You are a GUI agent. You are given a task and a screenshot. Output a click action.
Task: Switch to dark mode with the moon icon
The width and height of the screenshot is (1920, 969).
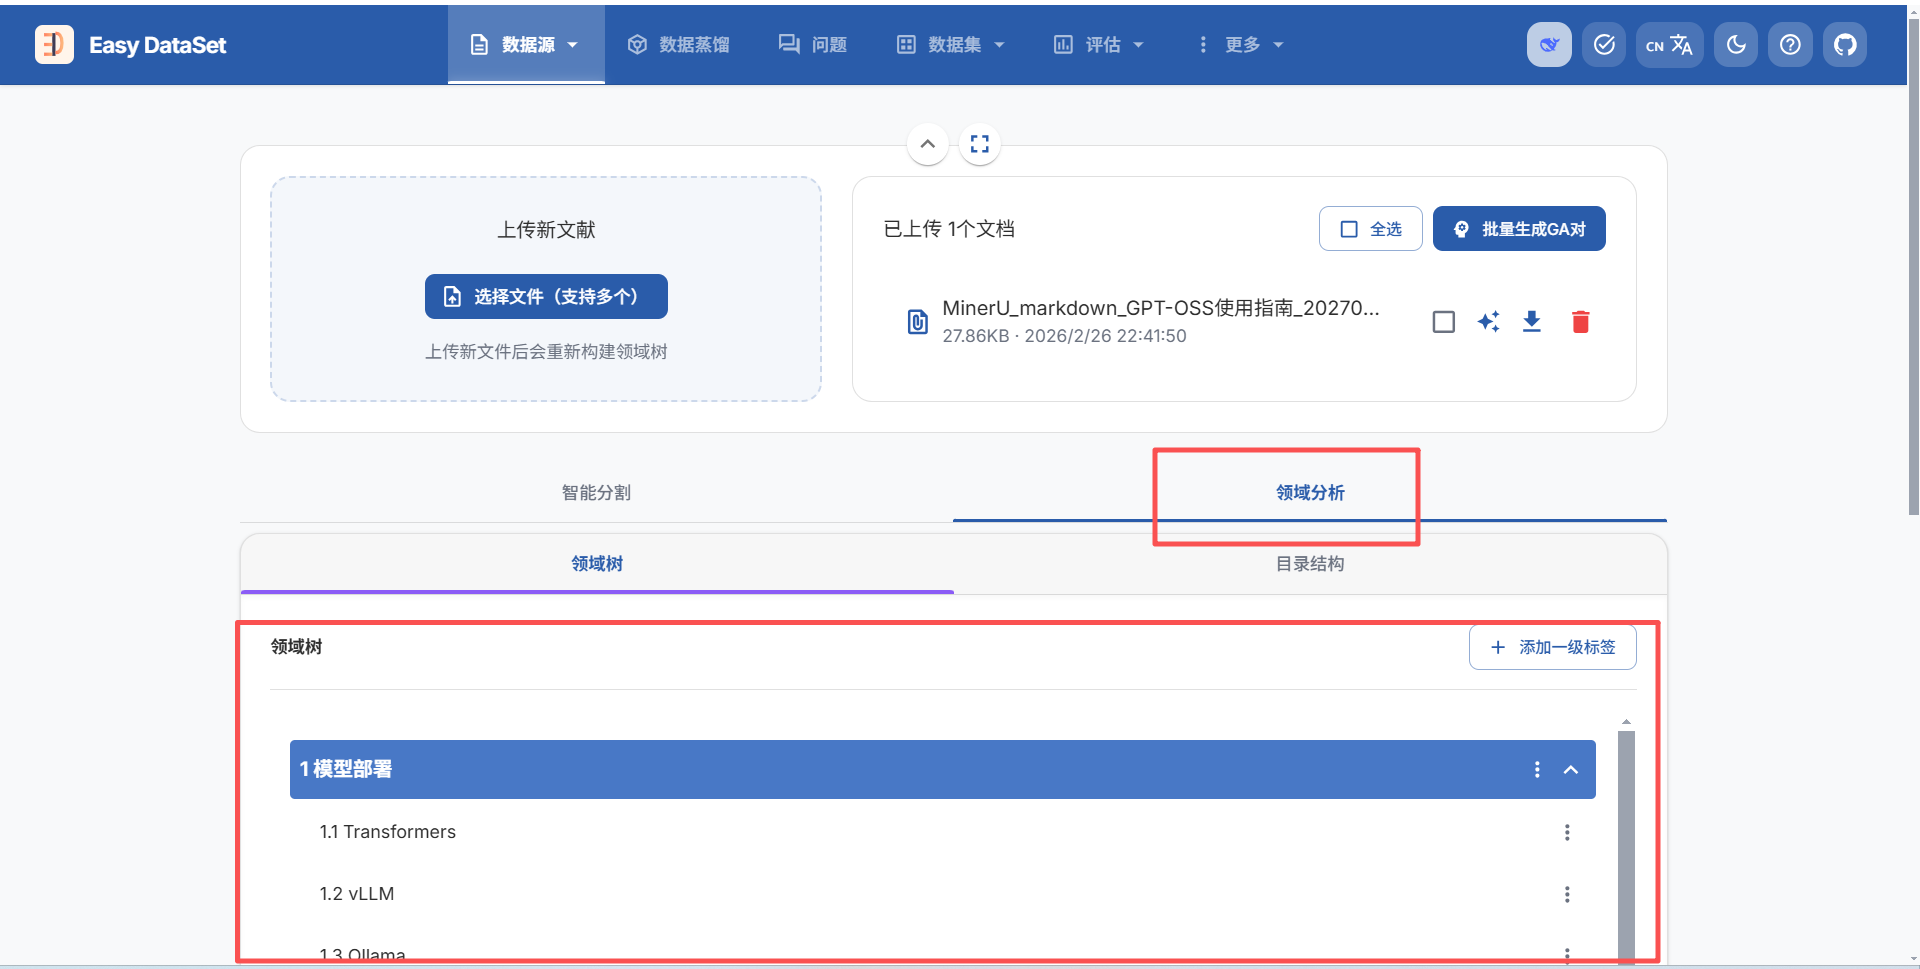coord(1735,44)
